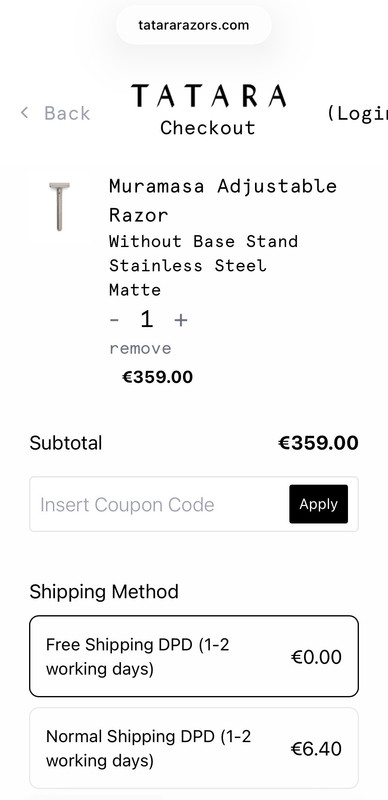Click the item price €359.00
The image size is (388, 800).
pyautogui.click(x=157, y=377)
